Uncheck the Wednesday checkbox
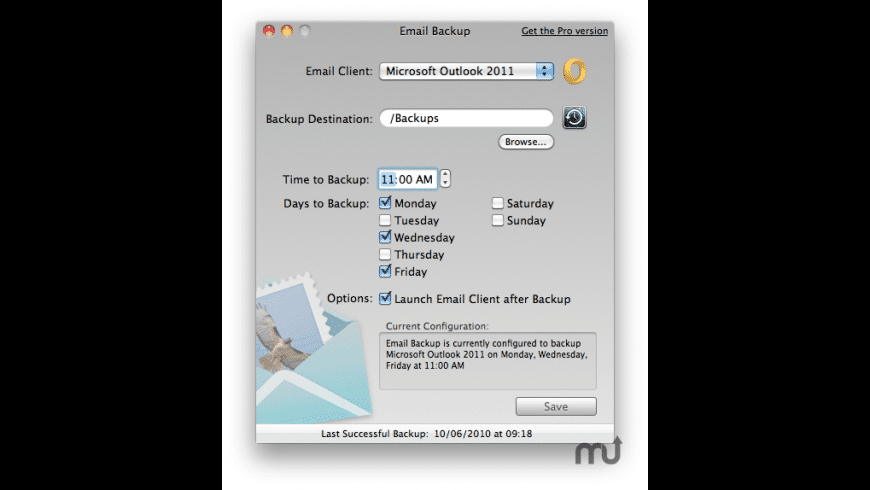 385,238
